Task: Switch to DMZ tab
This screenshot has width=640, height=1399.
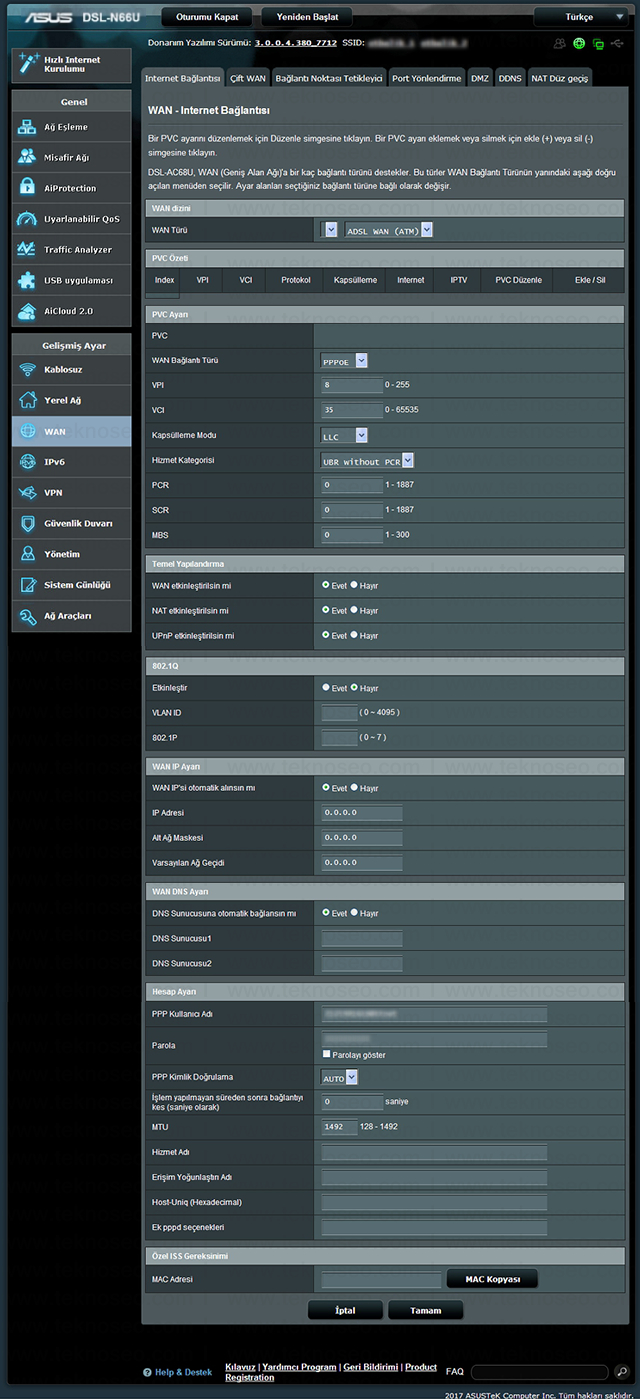Action: (x=480, y=77)
